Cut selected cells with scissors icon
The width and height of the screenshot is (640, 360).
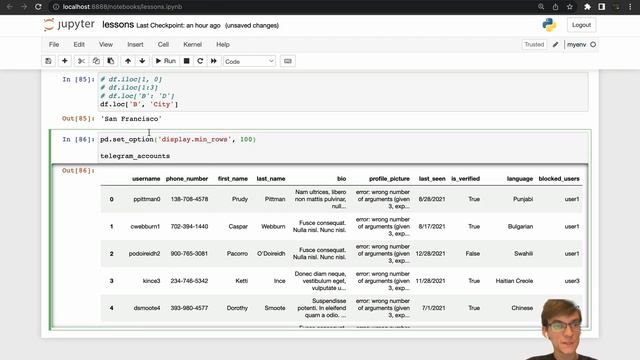click(81, 61)
